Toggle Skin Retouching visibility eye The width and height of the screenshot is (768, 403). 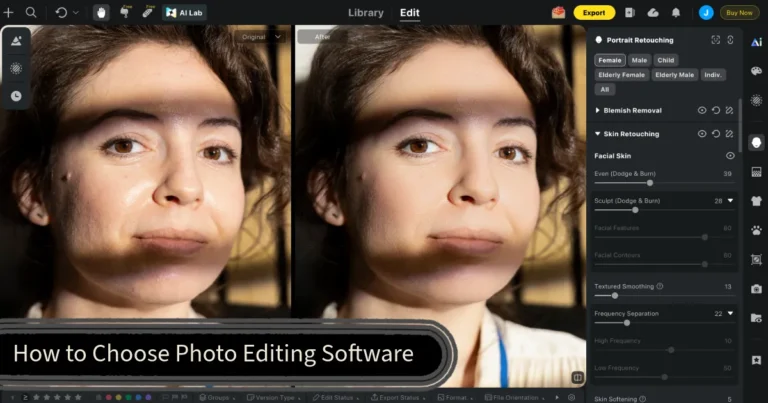click(702, 134)
